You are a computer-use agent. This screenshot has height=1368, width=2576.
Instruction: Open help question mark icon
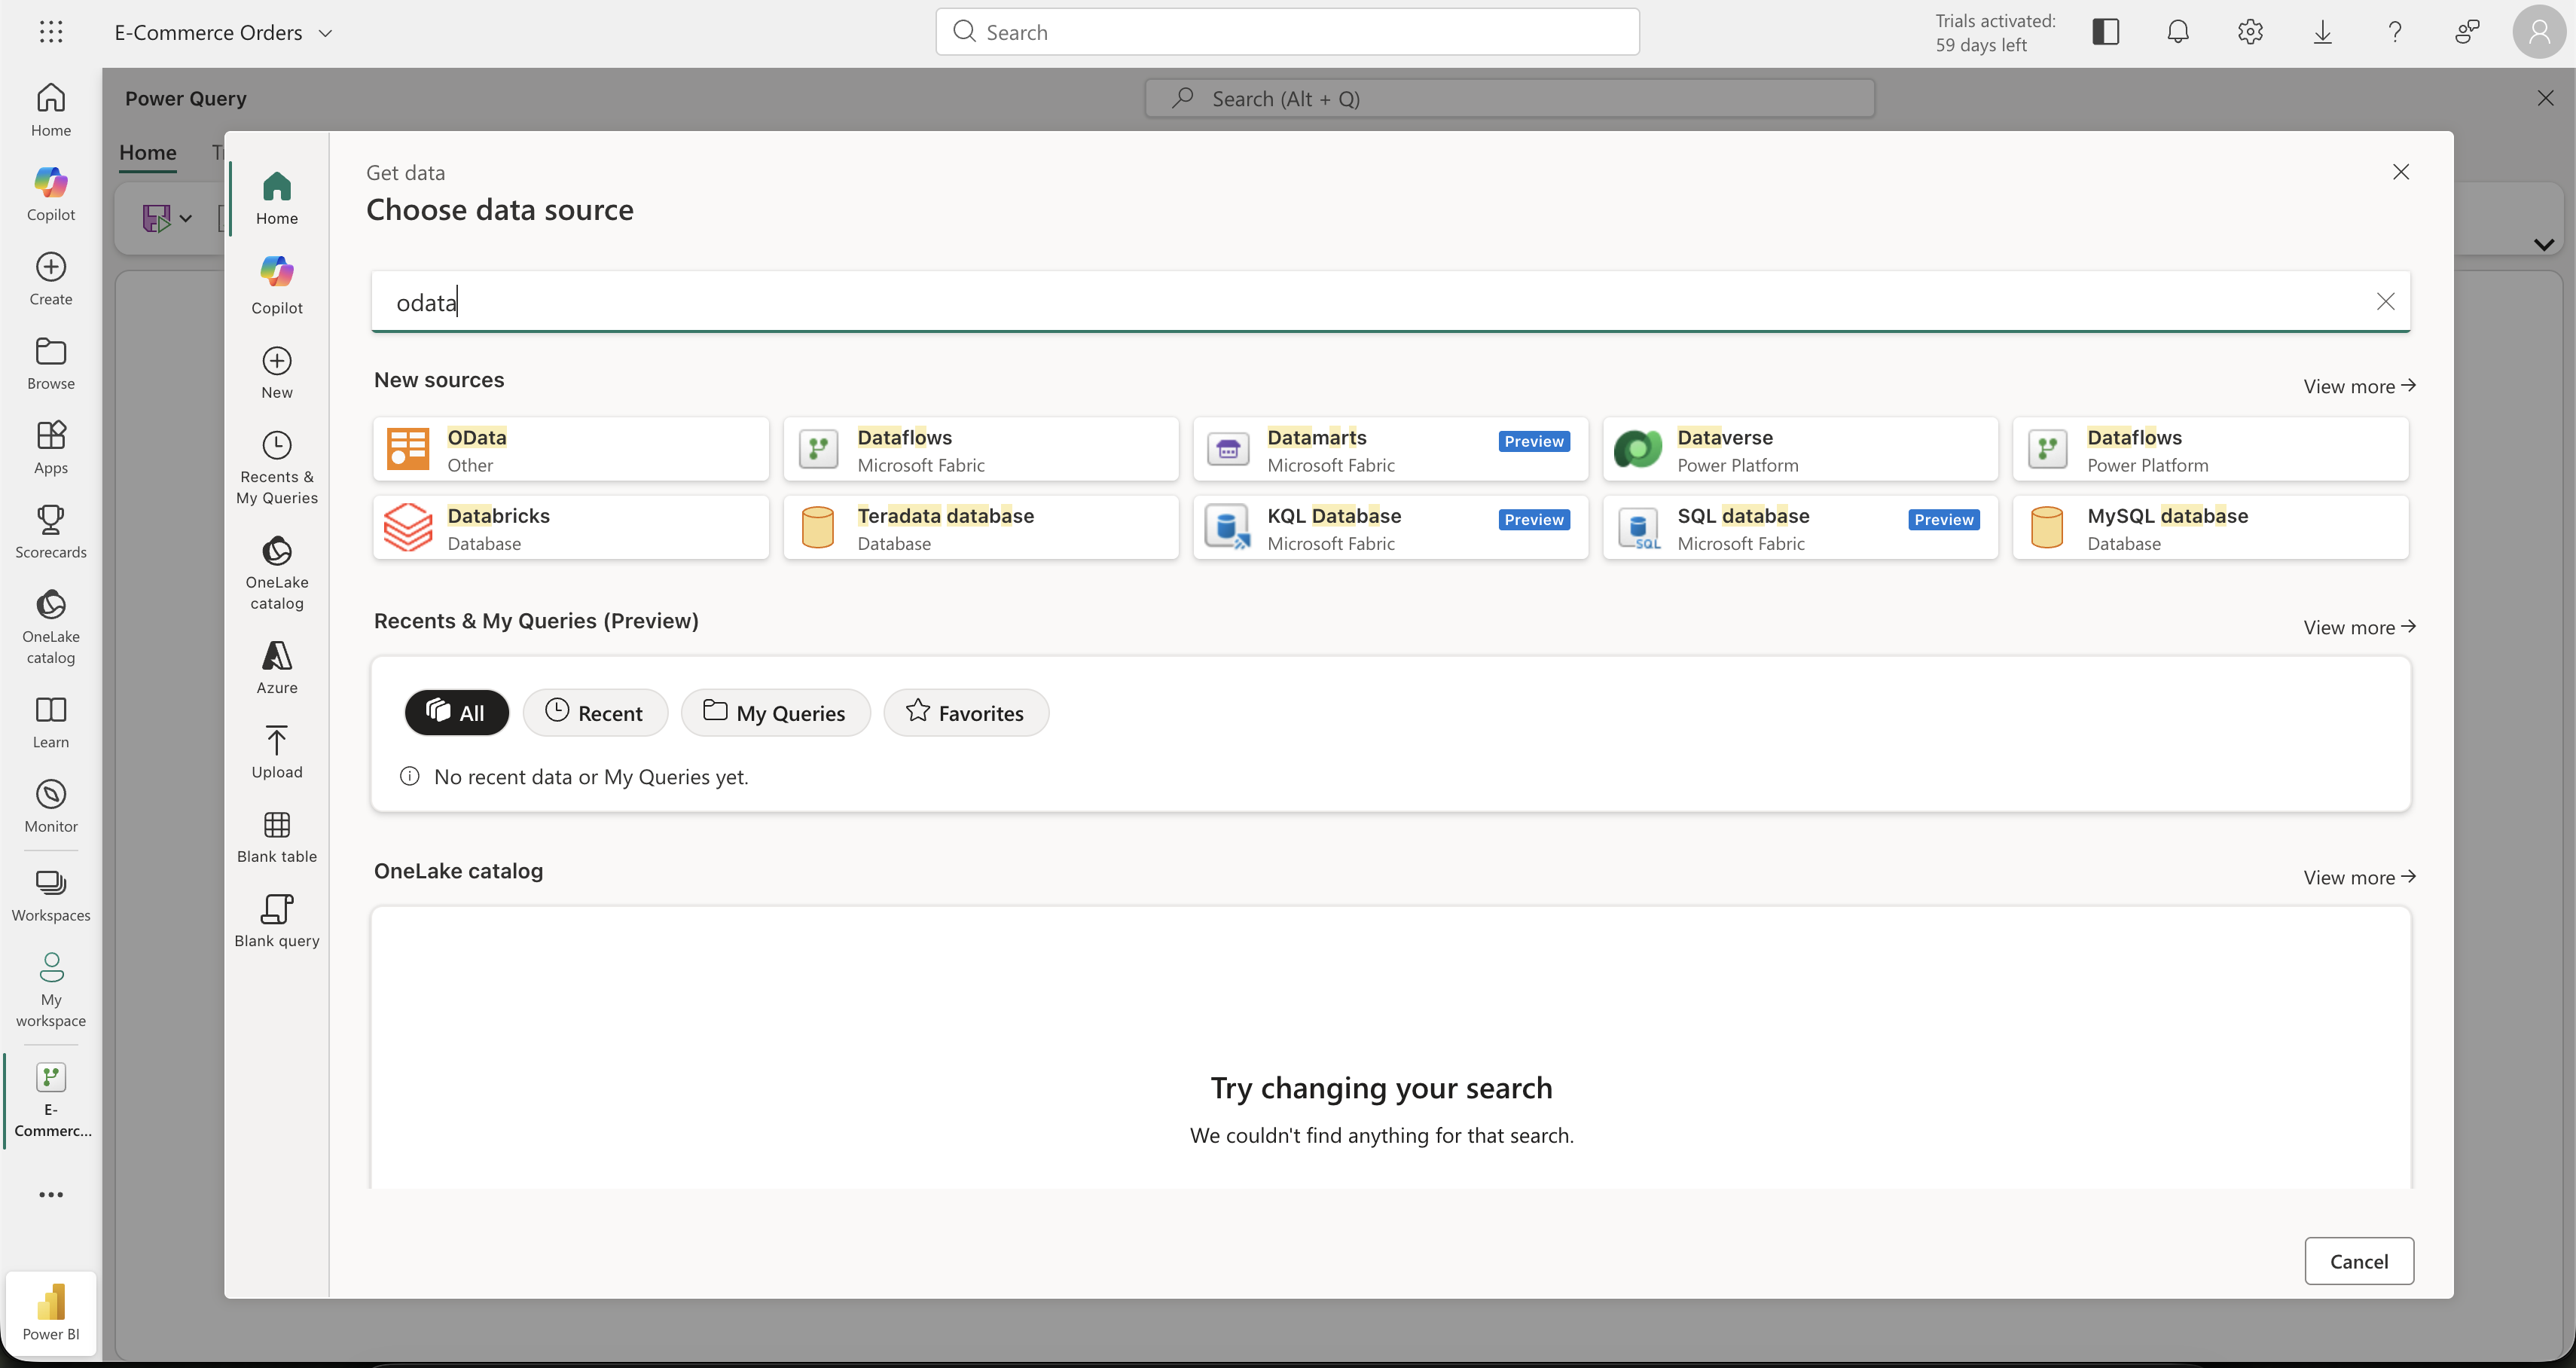point(2395,32)
